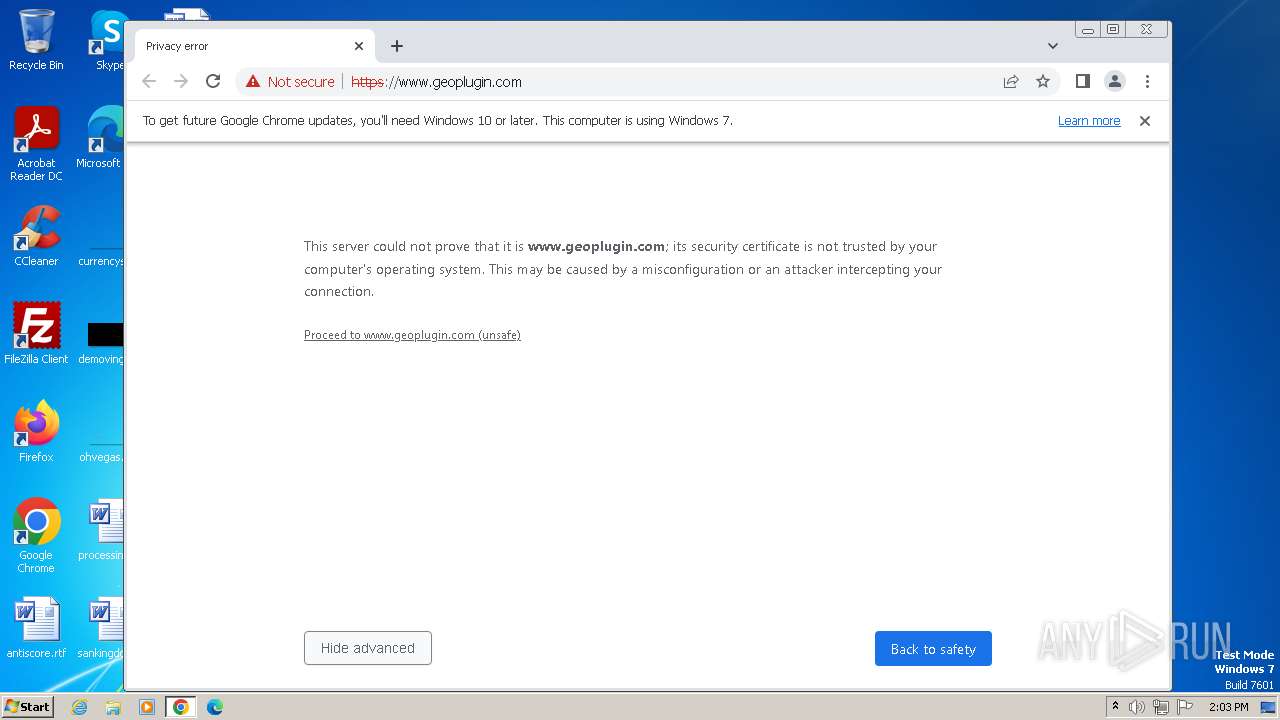Click the Back to safety button
This screenshot has height=720, width=1280.
coord(933,648)
